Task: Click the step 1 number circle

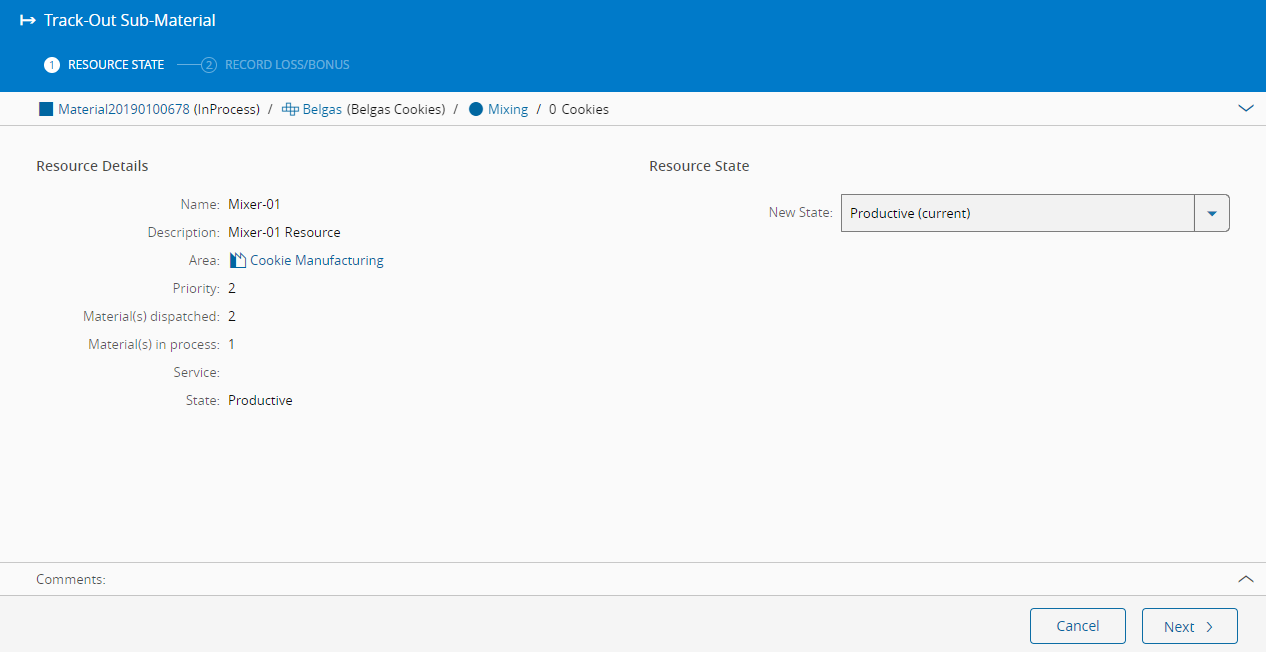Action: (52, 65)
